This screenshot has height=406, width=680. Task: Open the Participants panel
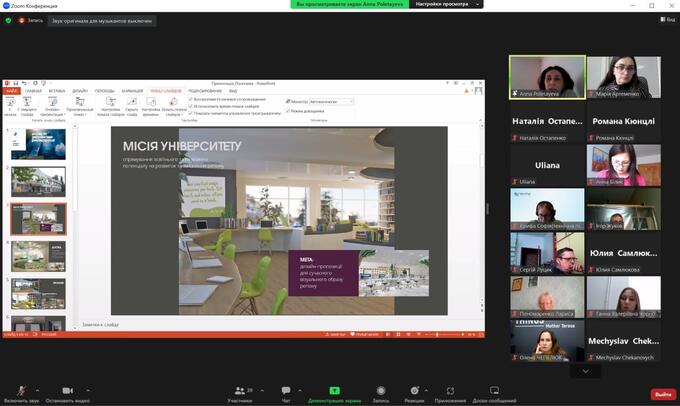(x=239, y=389)
